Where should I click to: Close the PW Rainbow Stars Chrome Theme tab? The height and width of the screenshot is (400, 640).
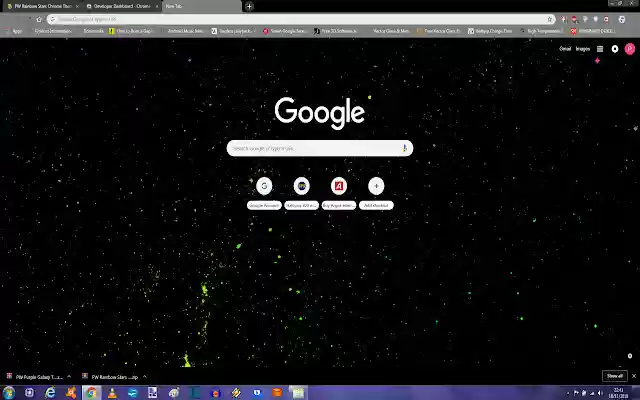point(77,7)
